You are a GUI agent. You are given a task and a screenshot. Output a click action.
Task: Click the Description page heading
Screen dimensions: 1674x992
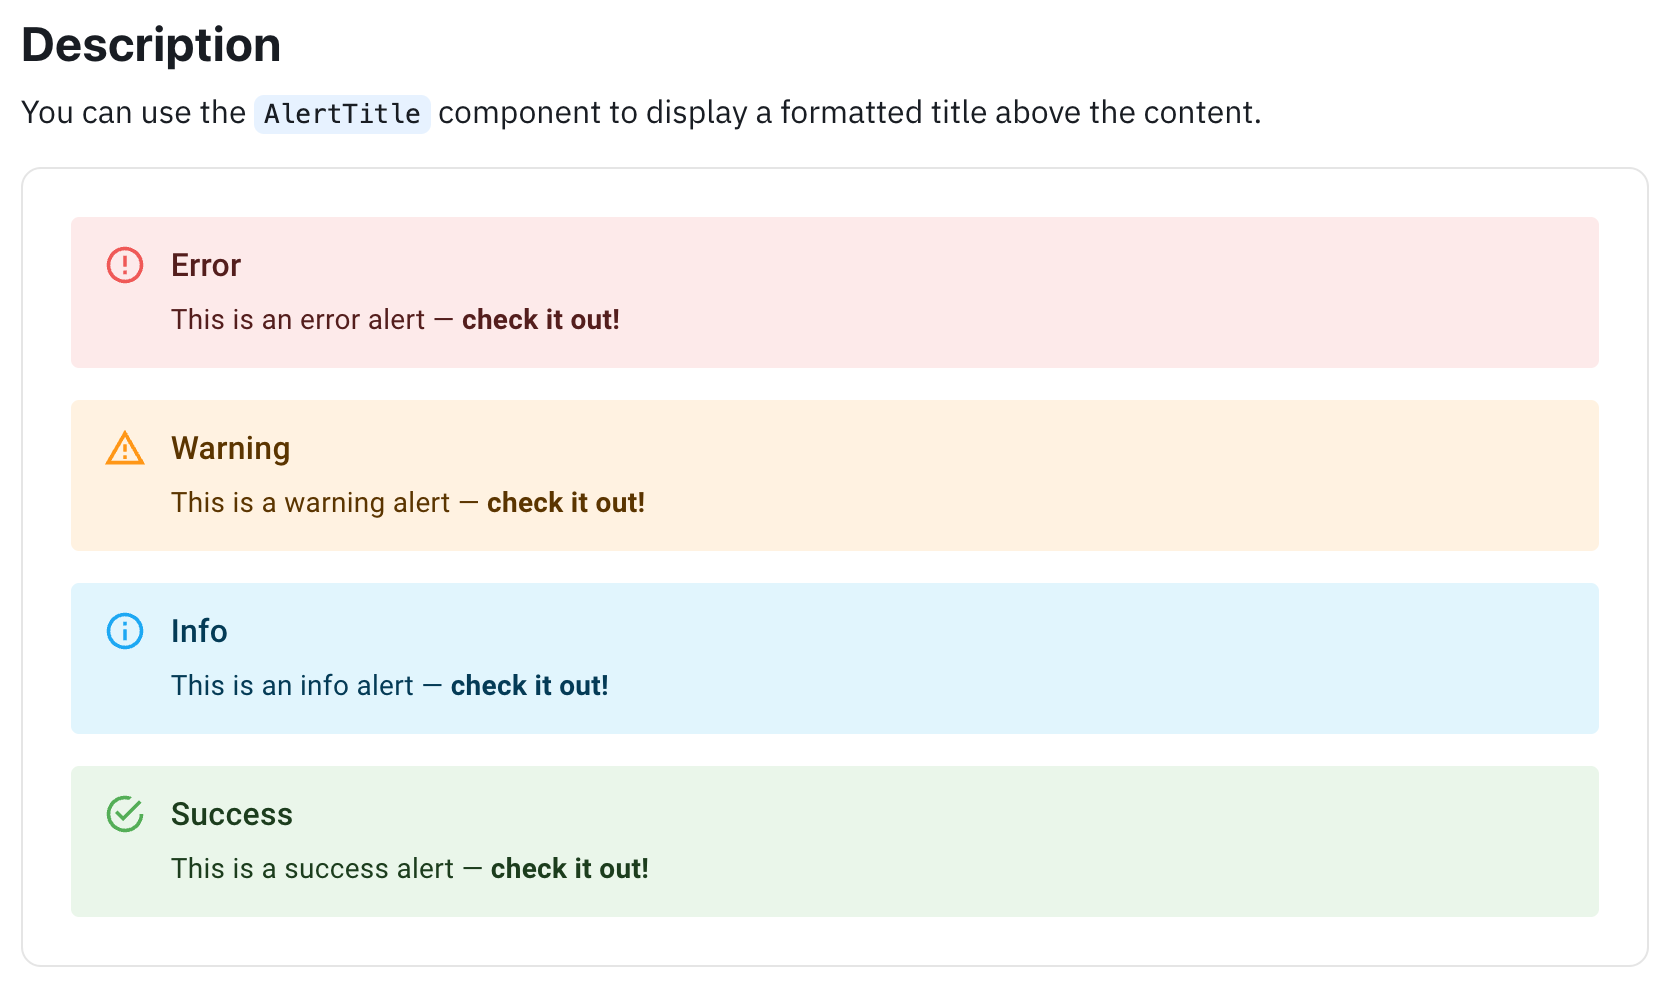(151, 44)
